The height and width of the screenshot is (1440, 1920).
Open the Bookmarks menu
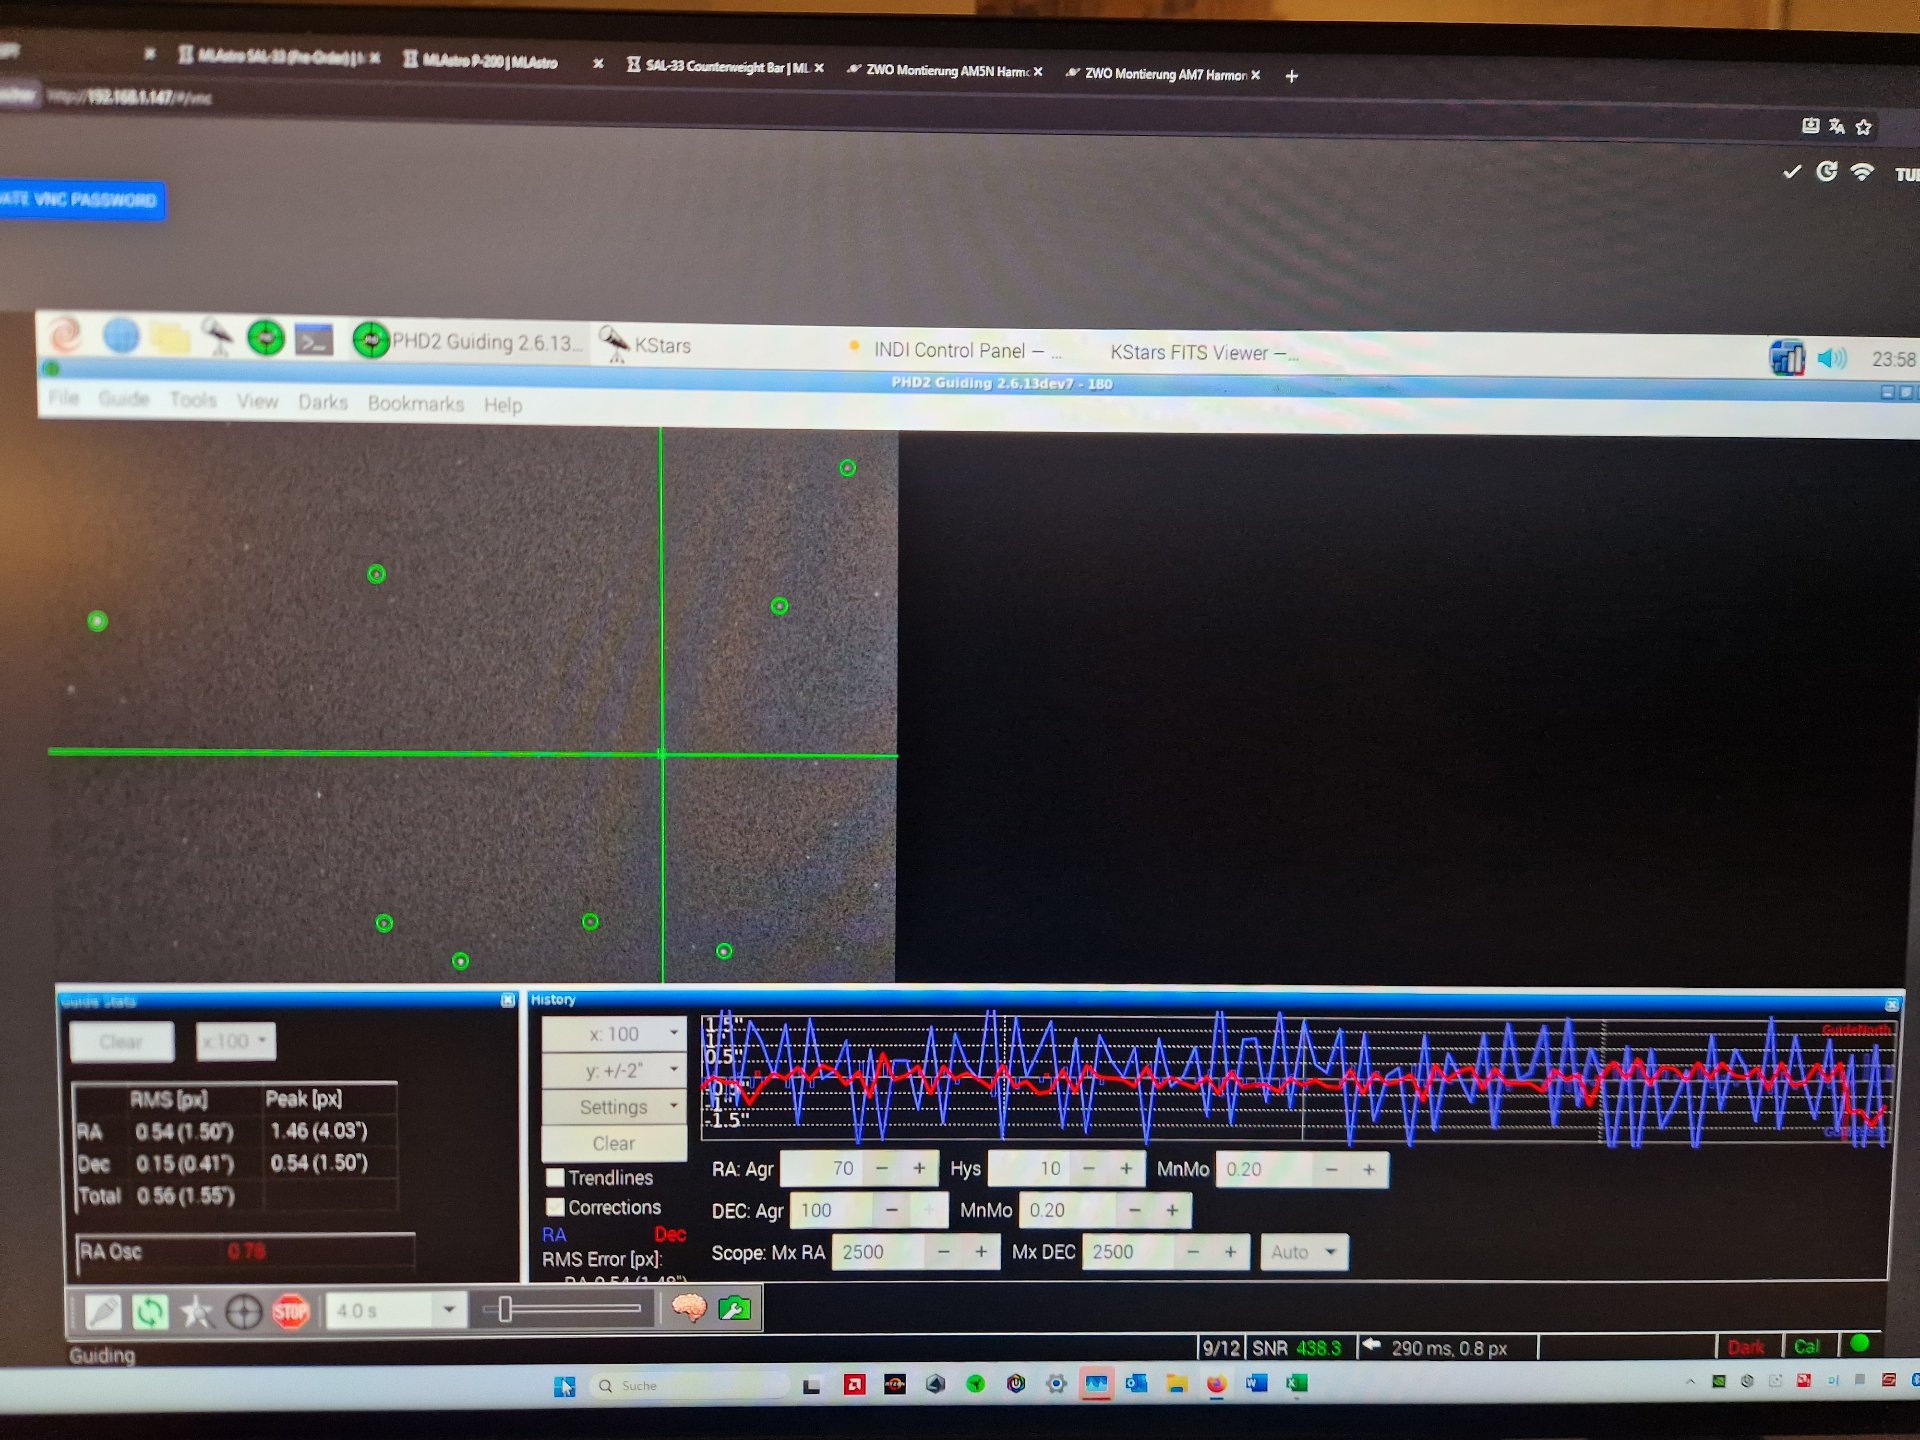coord(416,403)
